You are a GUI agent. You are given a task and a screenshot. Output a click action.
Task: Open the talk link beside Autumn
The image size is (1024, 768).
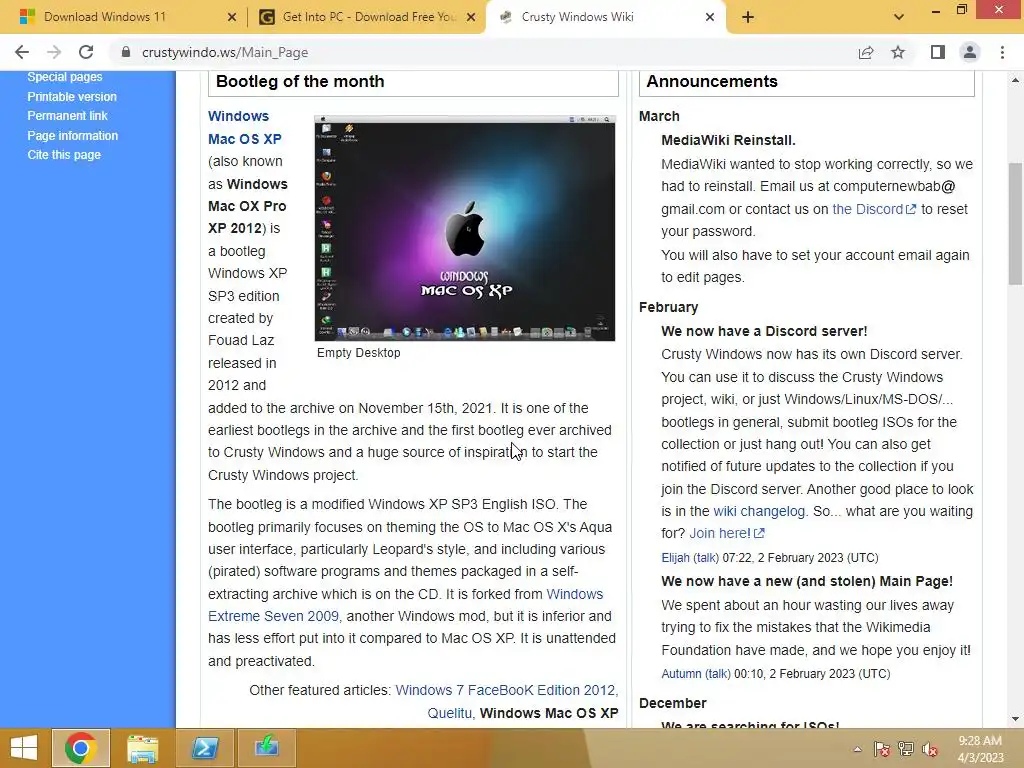point(717,674)
